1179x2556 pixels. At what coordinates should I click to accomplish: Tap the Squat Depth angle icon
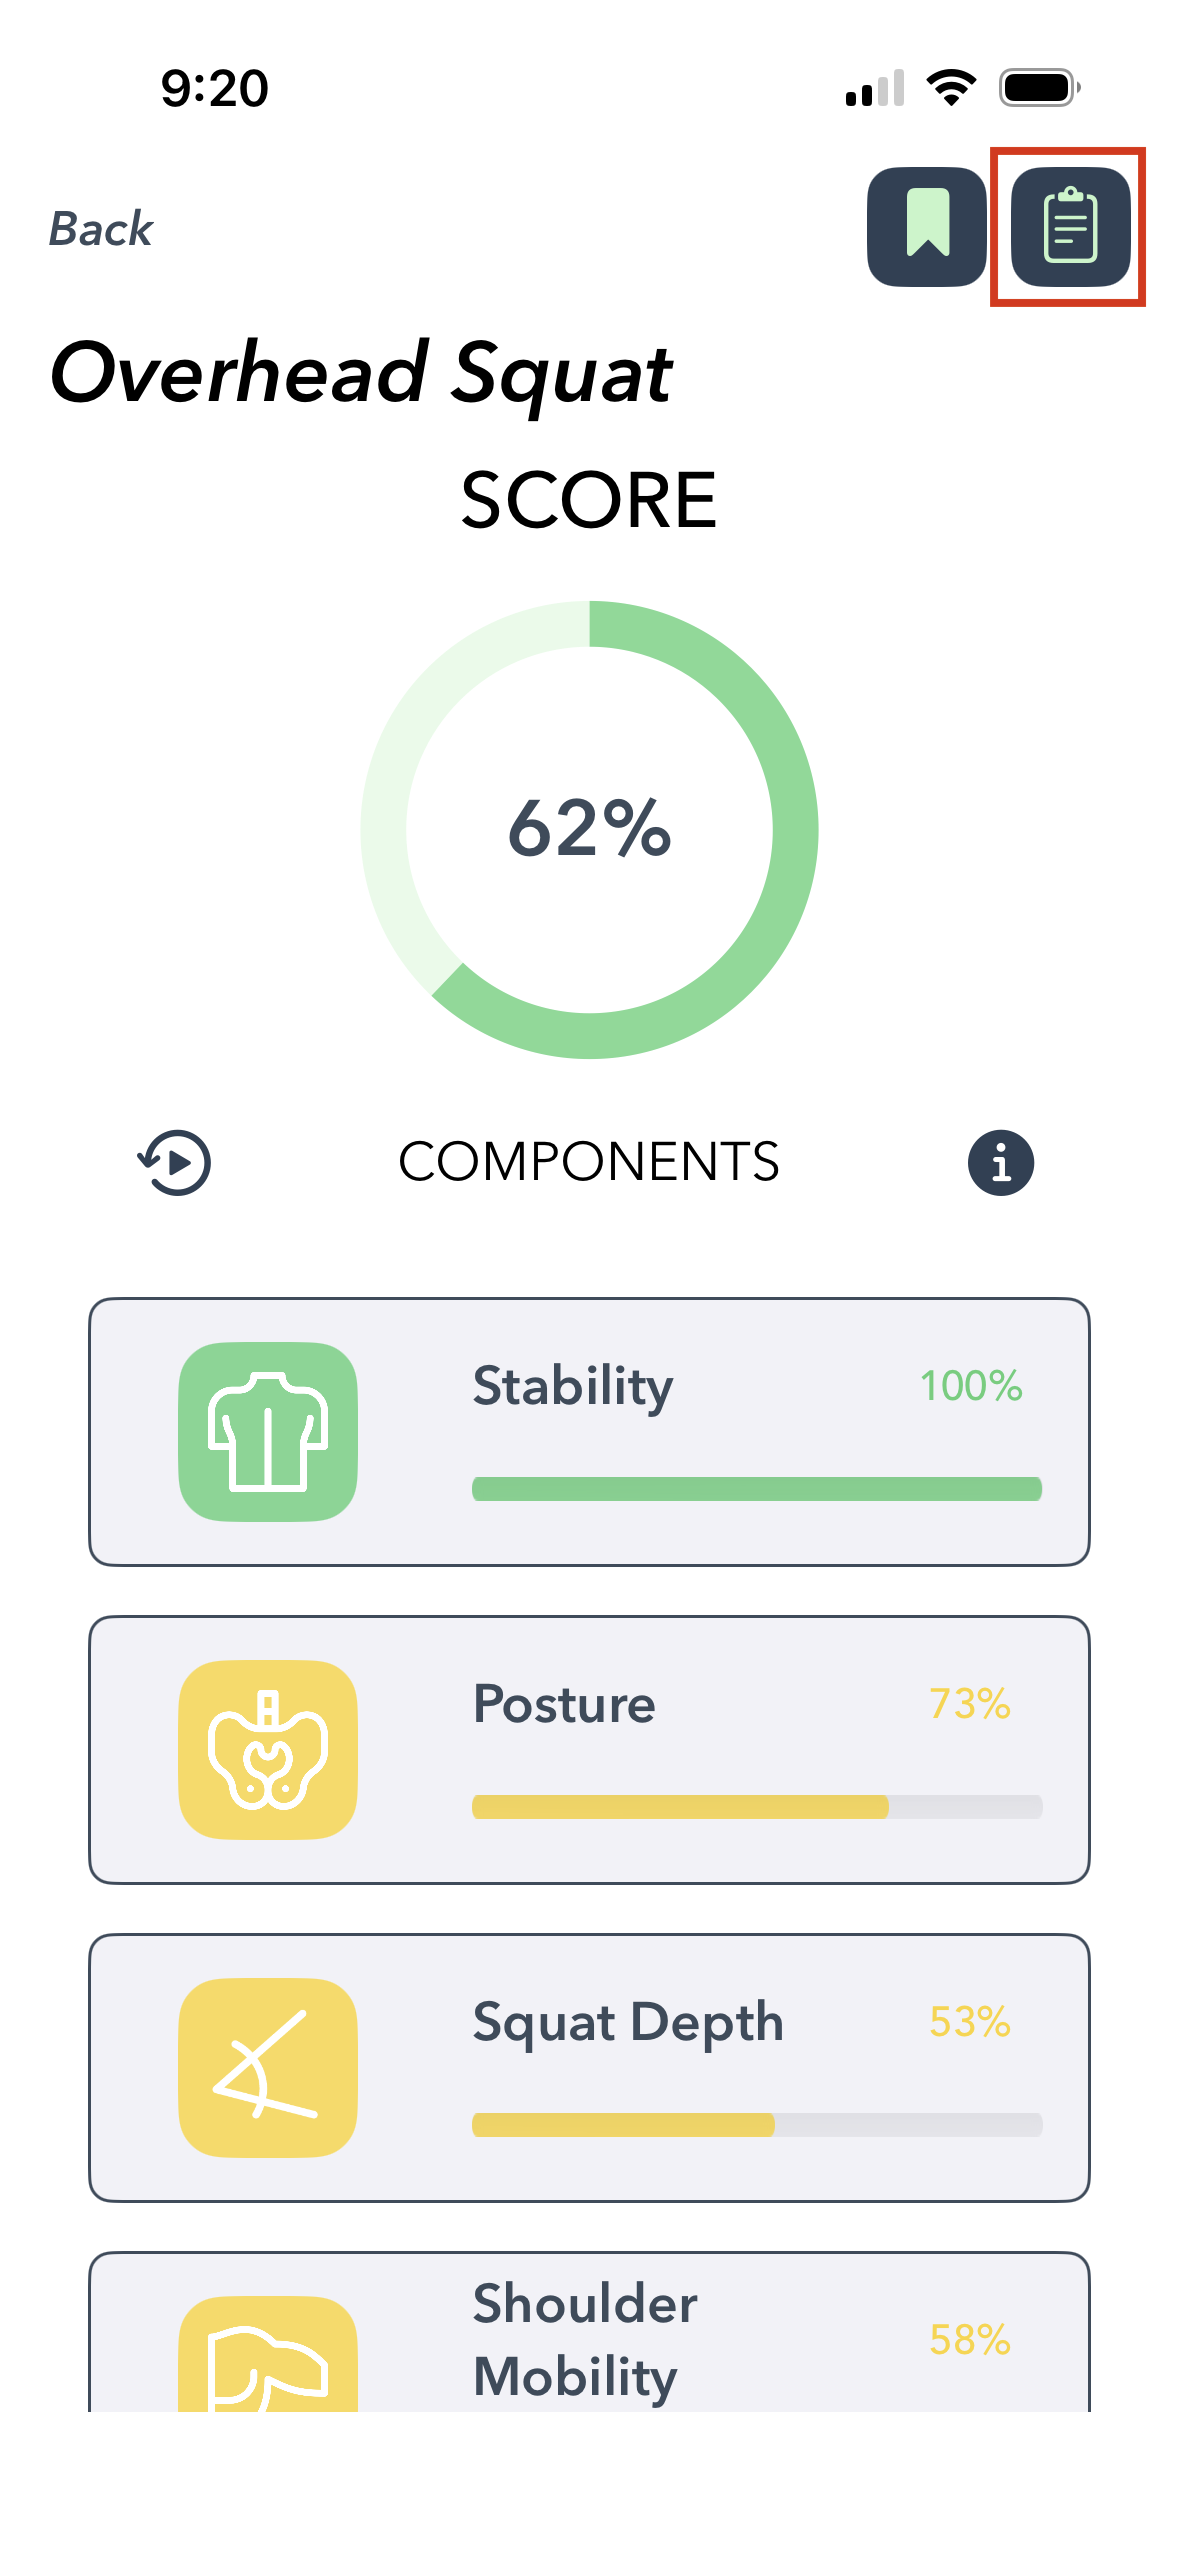(268, 2067)
